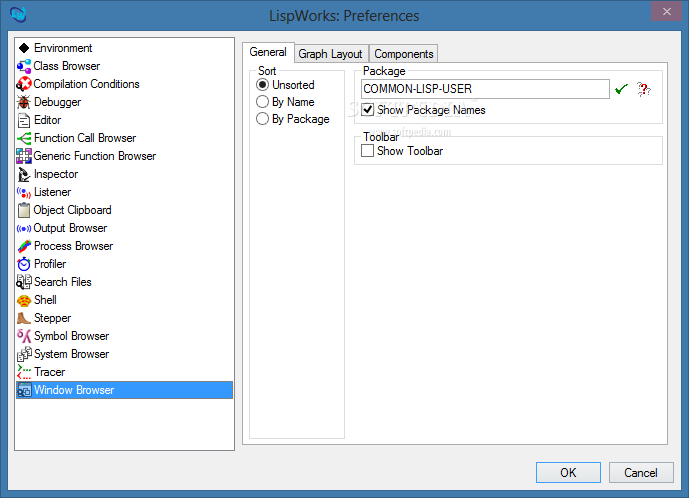Viewport: 689px width, 498px height.
Task: Click the Cancel button
Action: pyautogui.click(x=641, y=472)
